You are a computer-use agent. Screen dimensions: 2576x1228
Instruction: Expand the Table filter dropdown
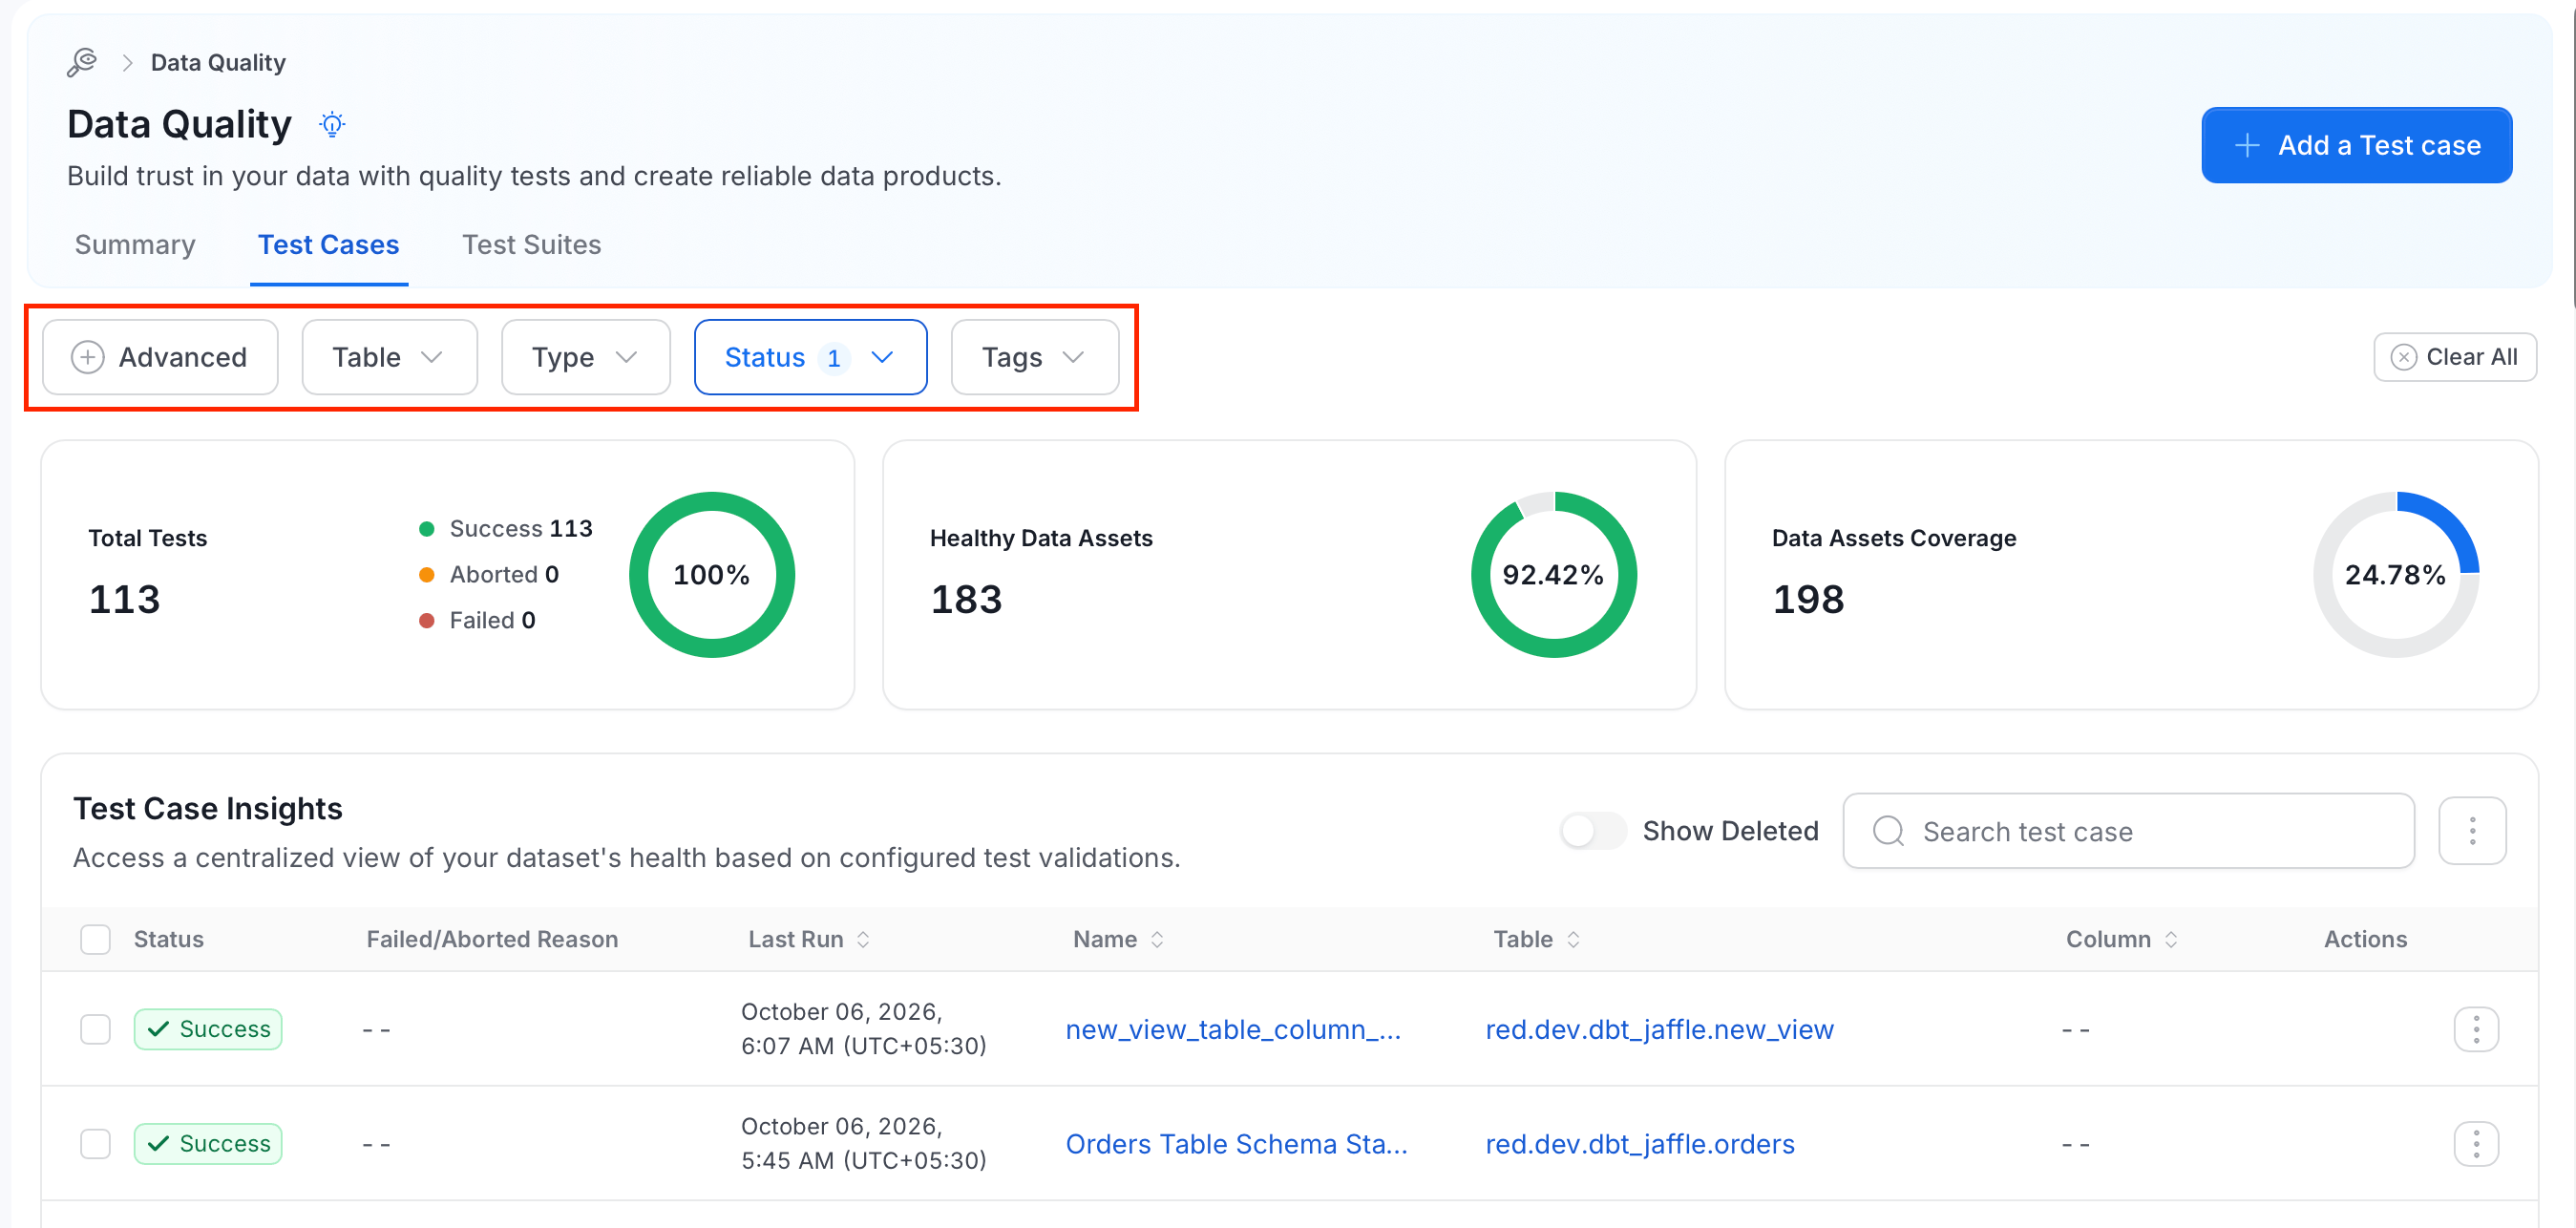(389, 357)
